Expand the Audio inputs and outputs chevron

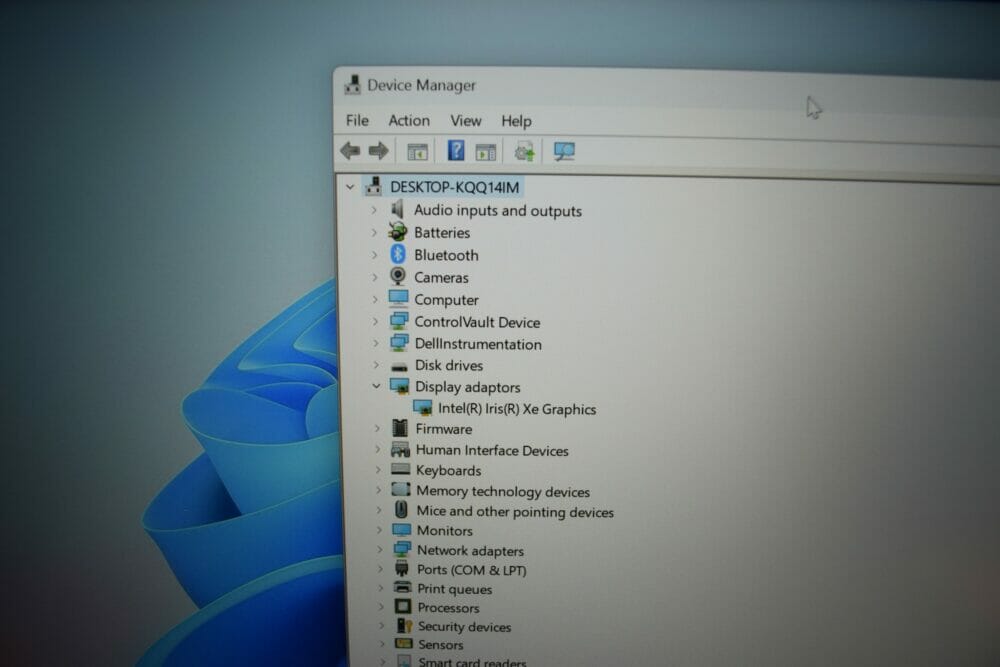click(x=374, y=209)
